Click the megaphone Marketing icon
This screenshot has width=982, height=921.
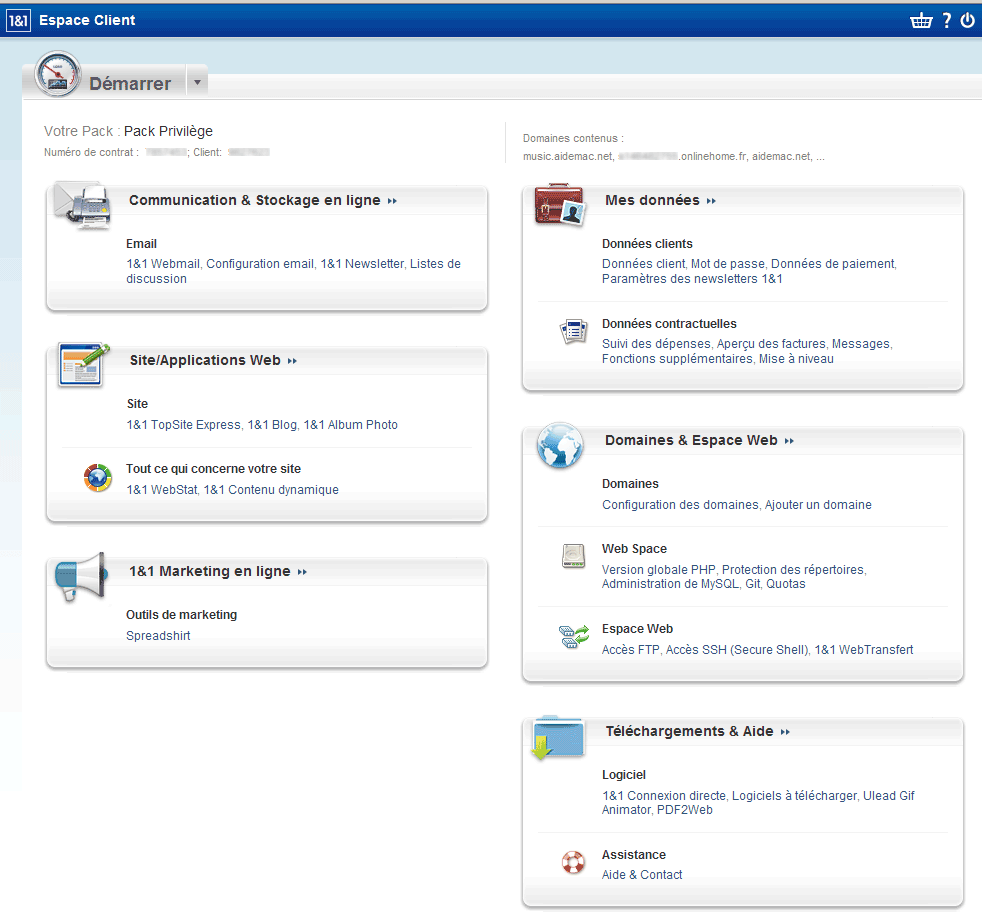(x=80, y=576)
